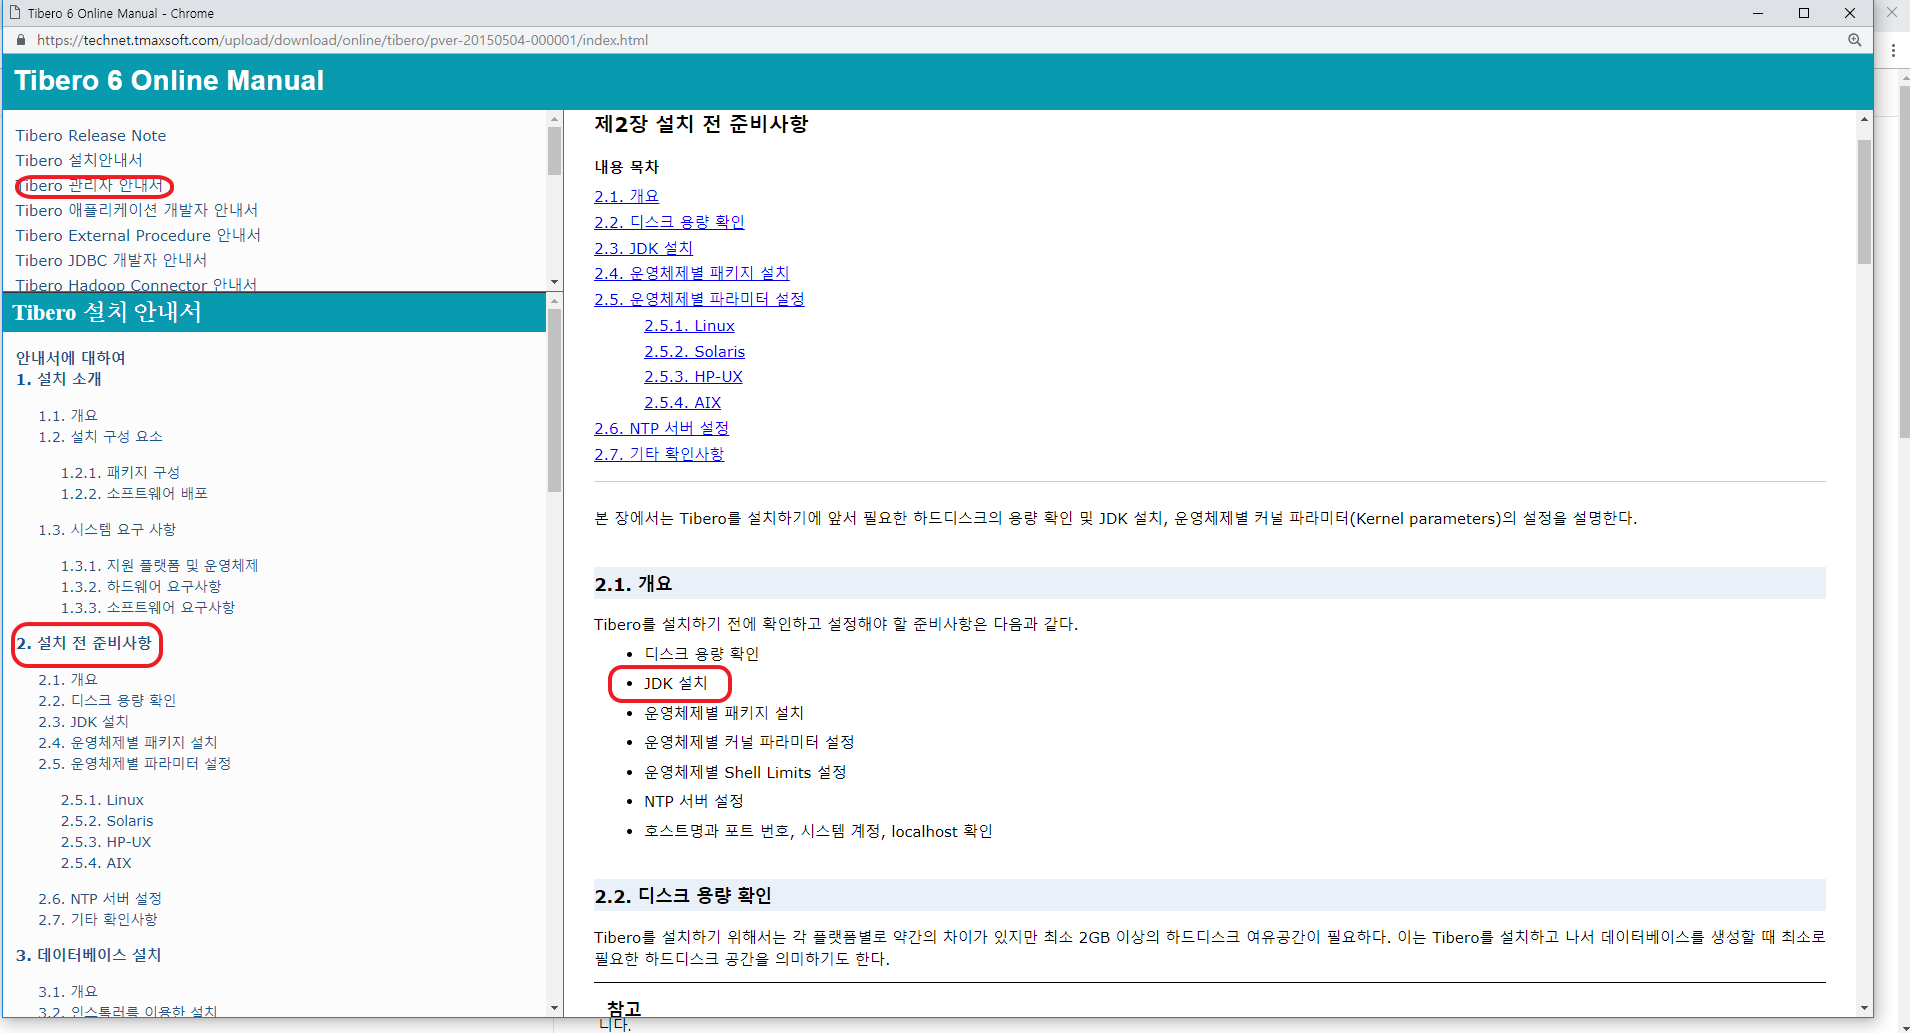Open Tibero Hadoop Connector 안내서
The image size is (1910, 1033).
click(x=136, y=284)
